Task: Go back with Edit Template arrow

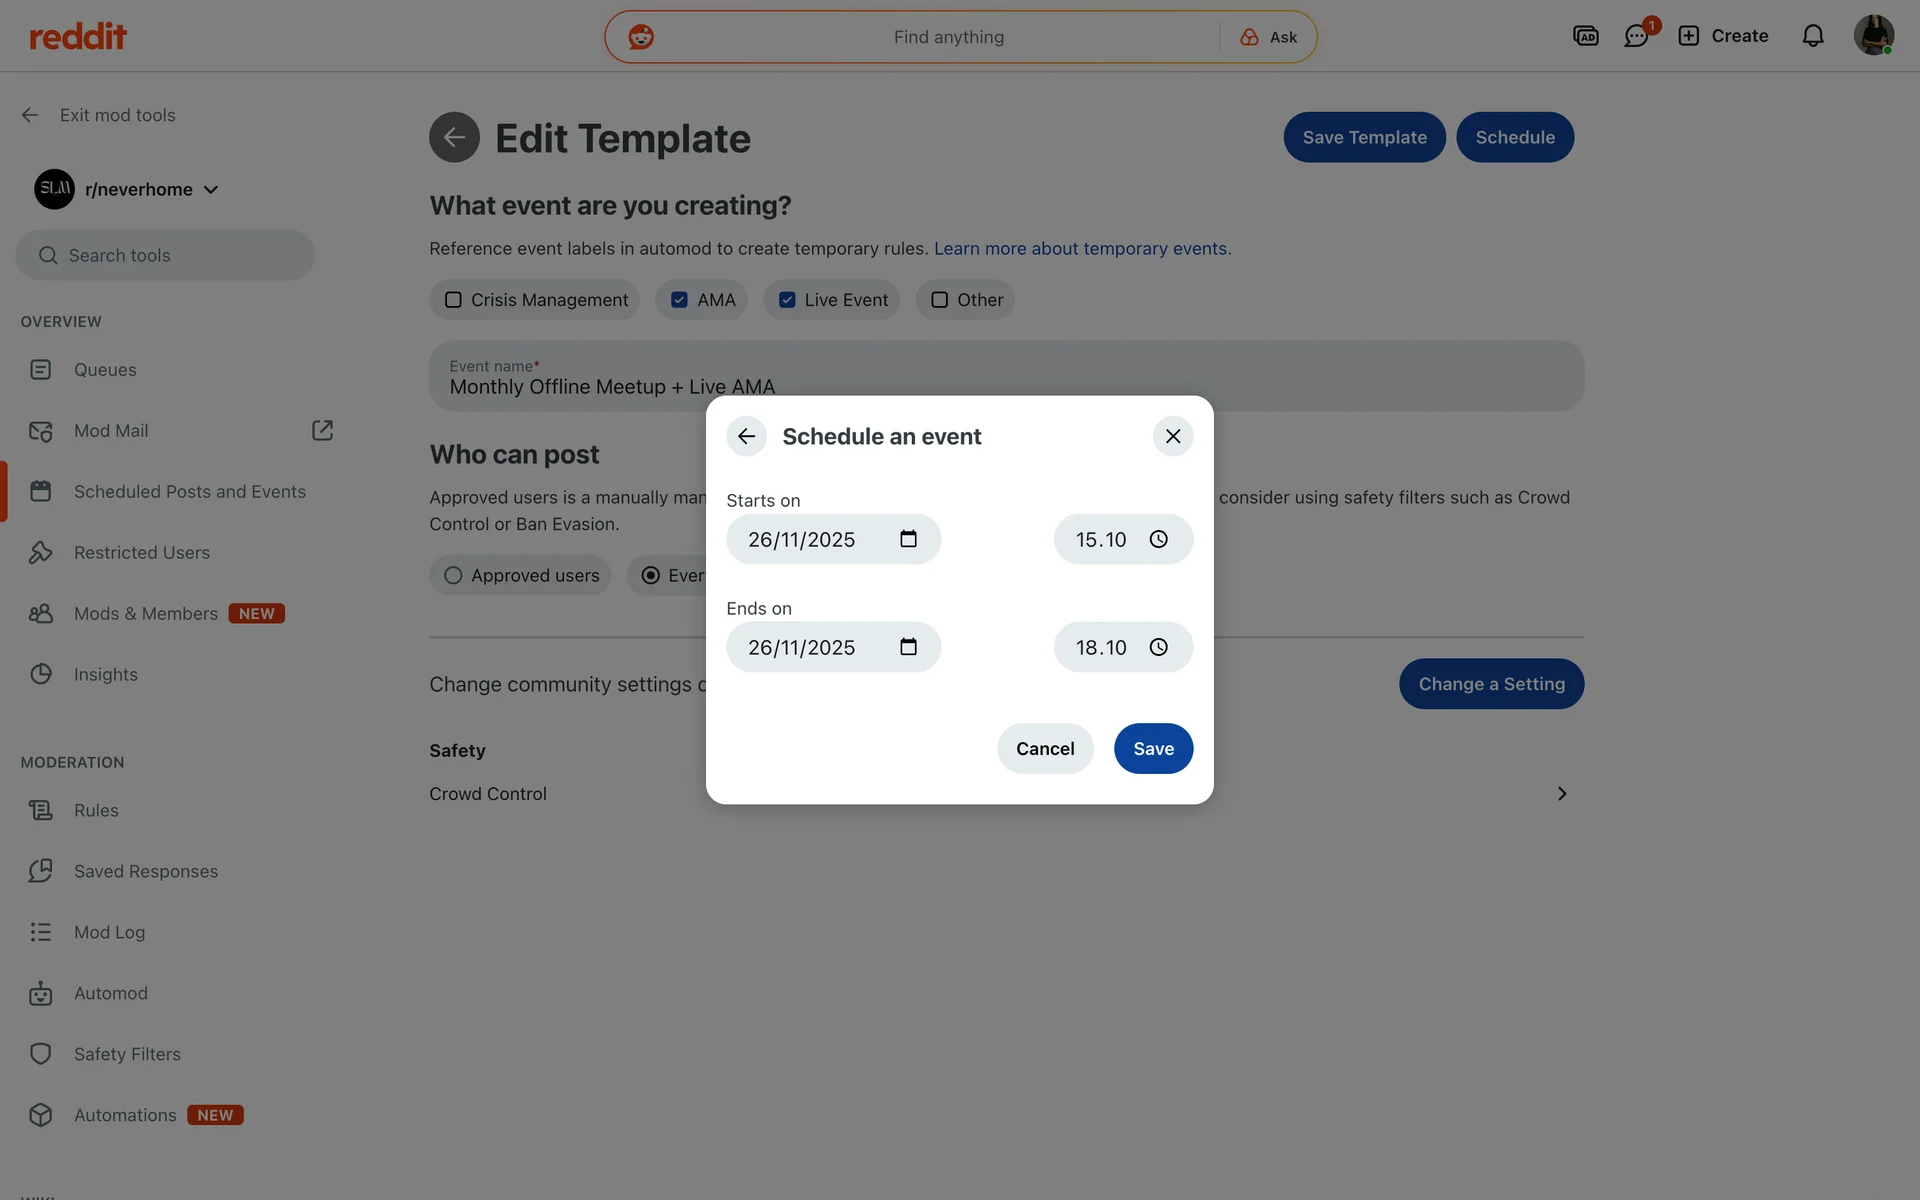Action: click(x=454, y=137)
